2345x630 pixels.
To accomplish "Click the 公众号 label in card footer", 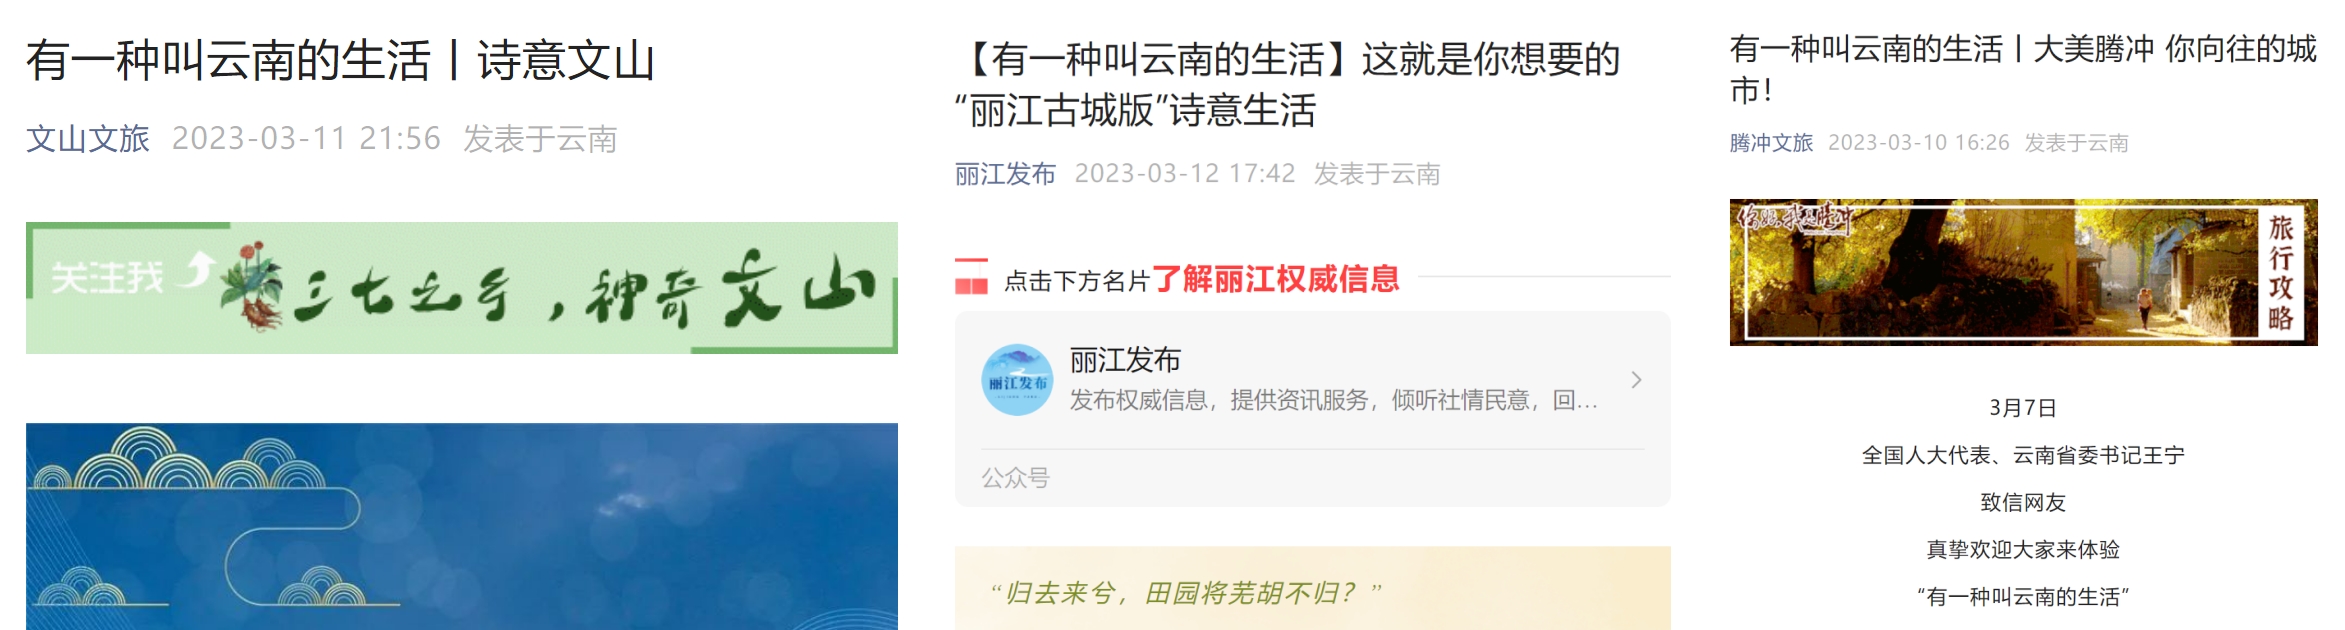I will point(1015,478).
